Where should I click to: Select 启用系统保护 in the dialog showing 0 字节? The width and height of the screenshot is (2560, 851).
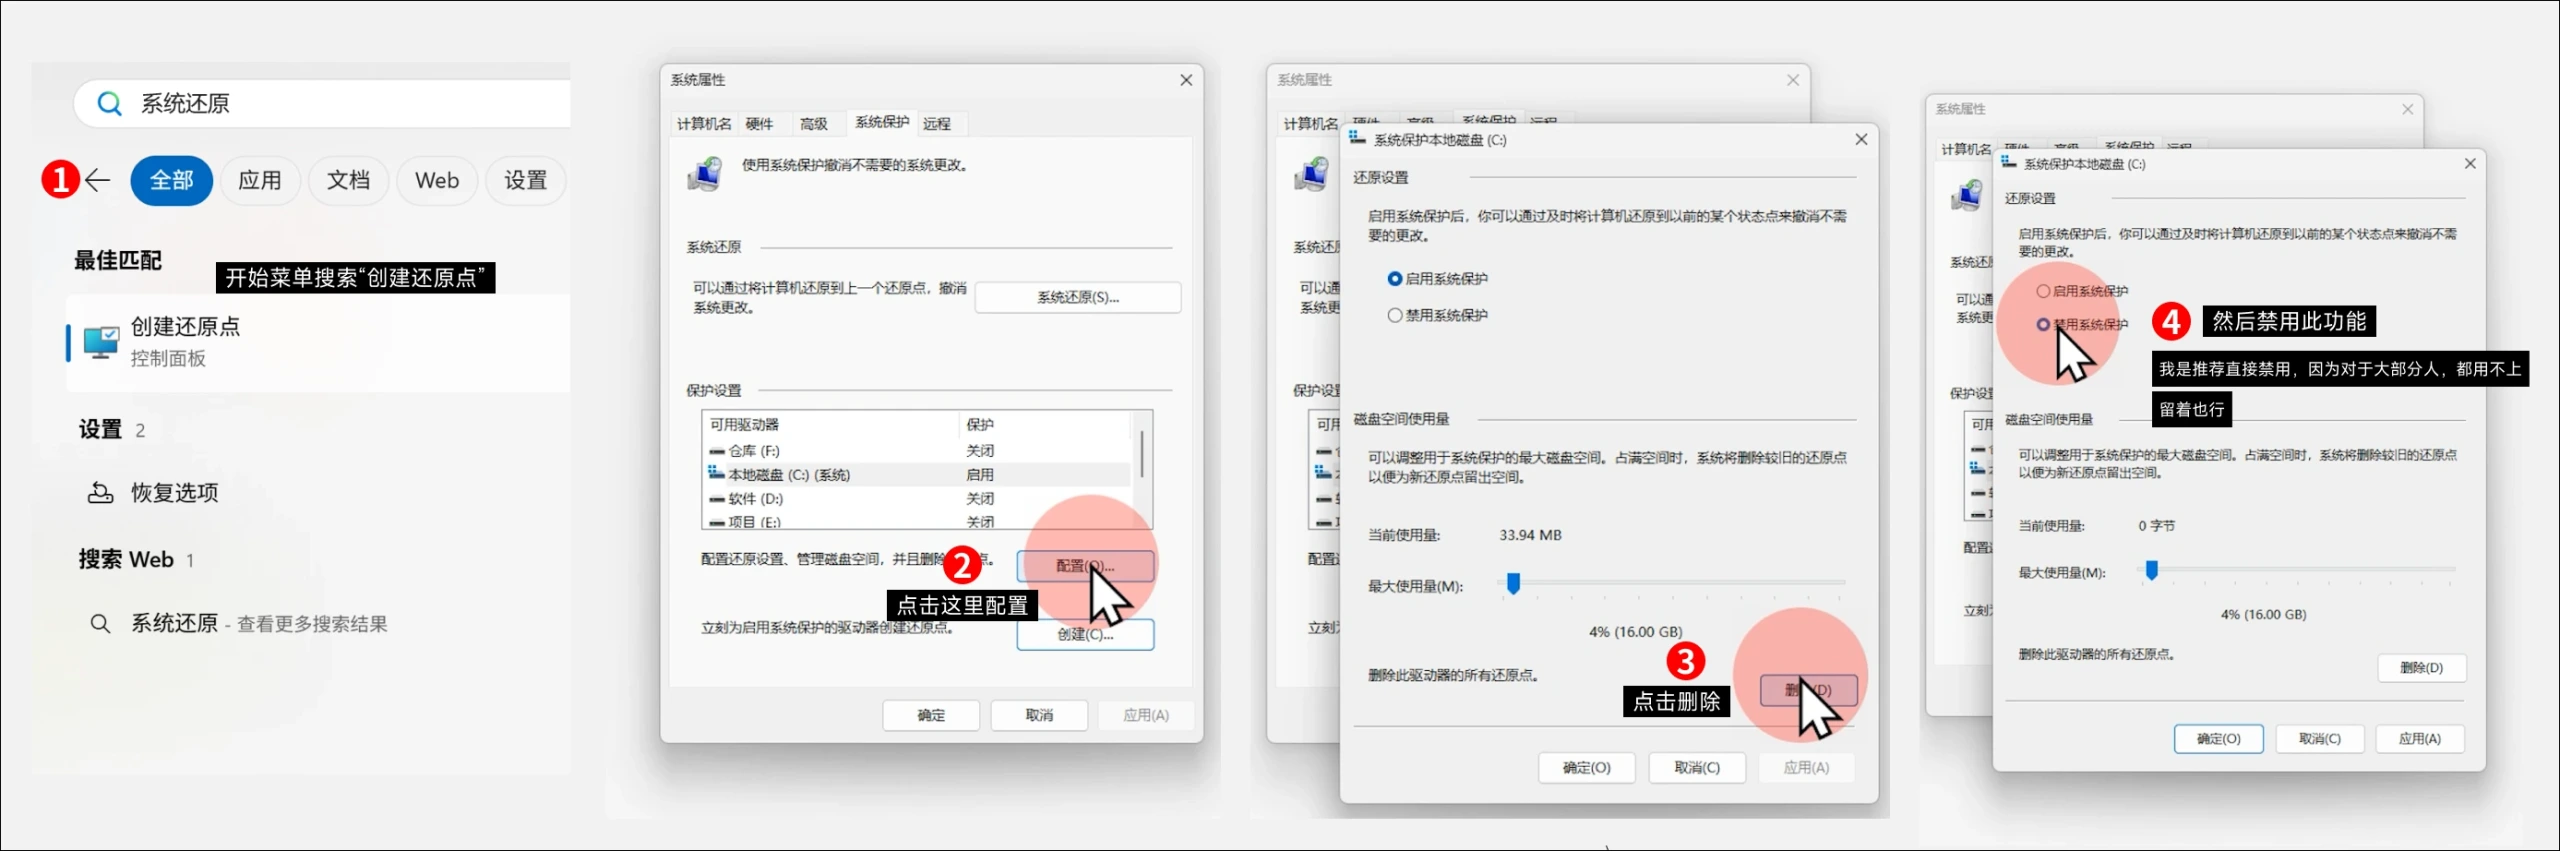pyautogui.click(x=2082, y=291)
